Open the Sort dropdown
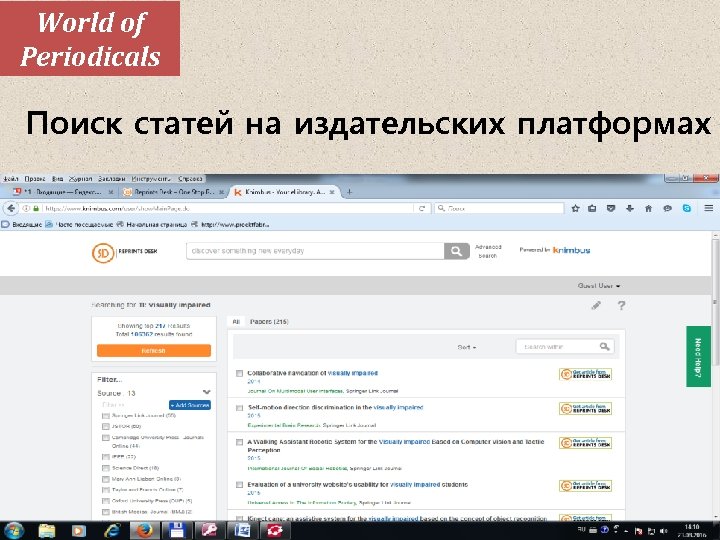This screenshot has height=540, width=720. tap(467, 347)
